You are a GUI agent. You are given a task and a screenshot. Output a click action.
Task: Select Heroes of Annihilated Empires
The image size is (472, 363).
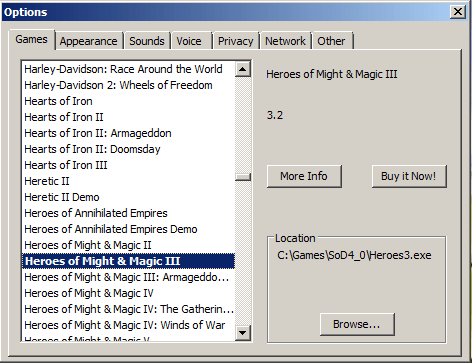coord(128,213)
